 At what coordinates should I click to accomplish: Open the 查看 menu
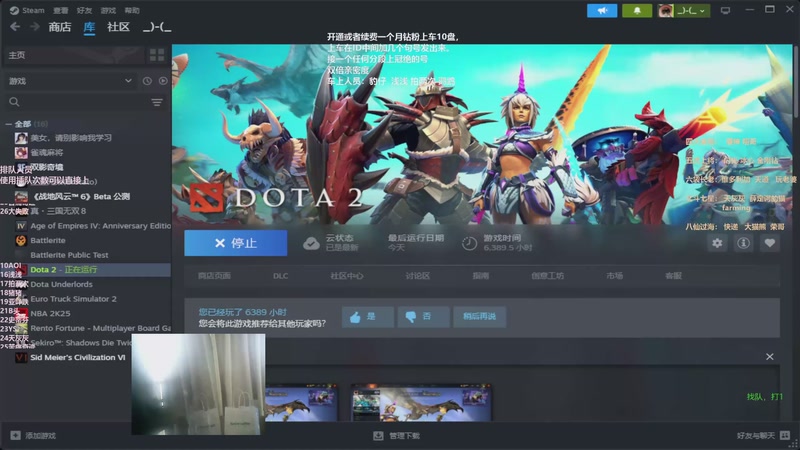(x=61, y=10)
